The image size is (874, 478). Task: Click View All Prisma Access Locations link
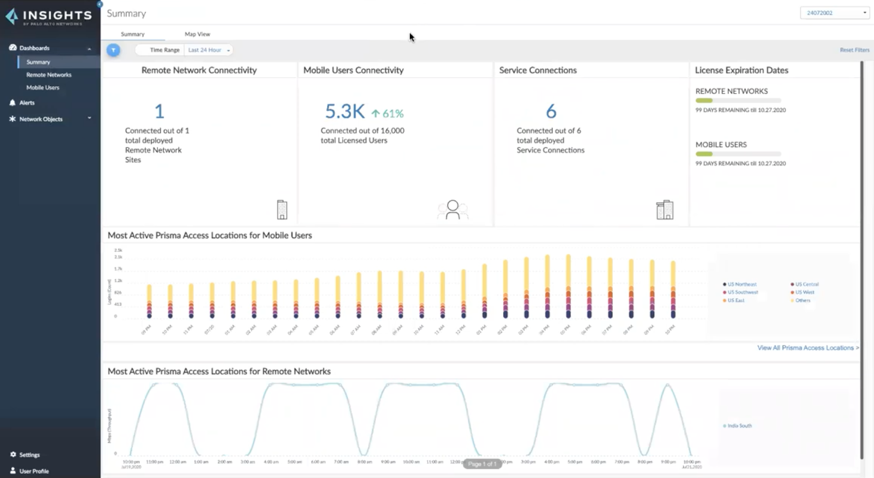pyautogui.click(x=807, y=348)
